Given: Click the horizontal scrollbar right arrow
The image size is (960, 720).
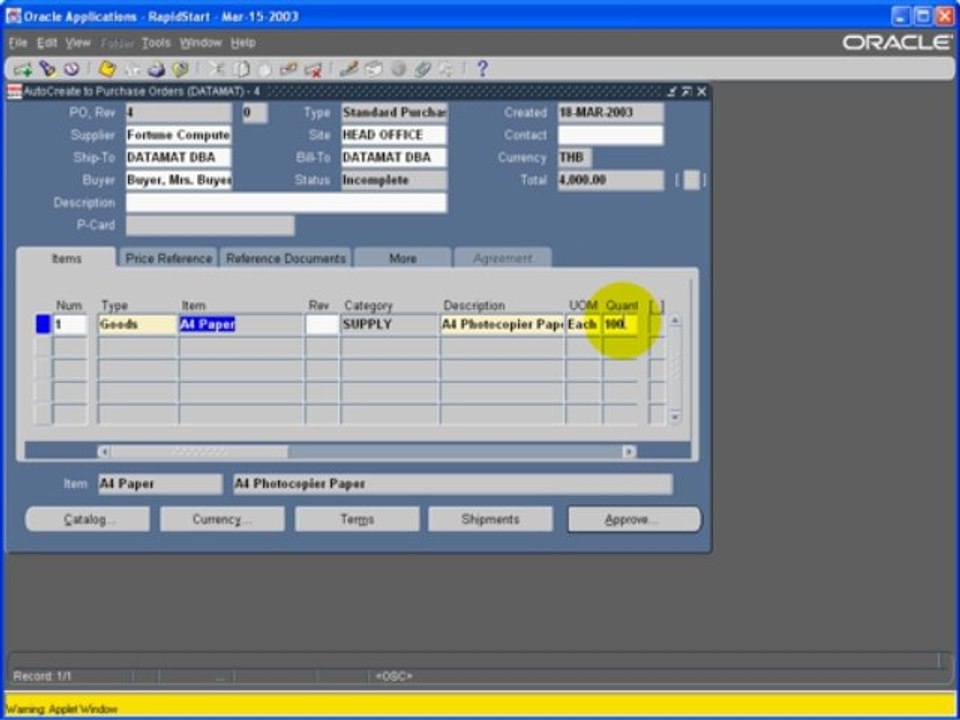Looking at the screenshot, I should coord(629,452).
